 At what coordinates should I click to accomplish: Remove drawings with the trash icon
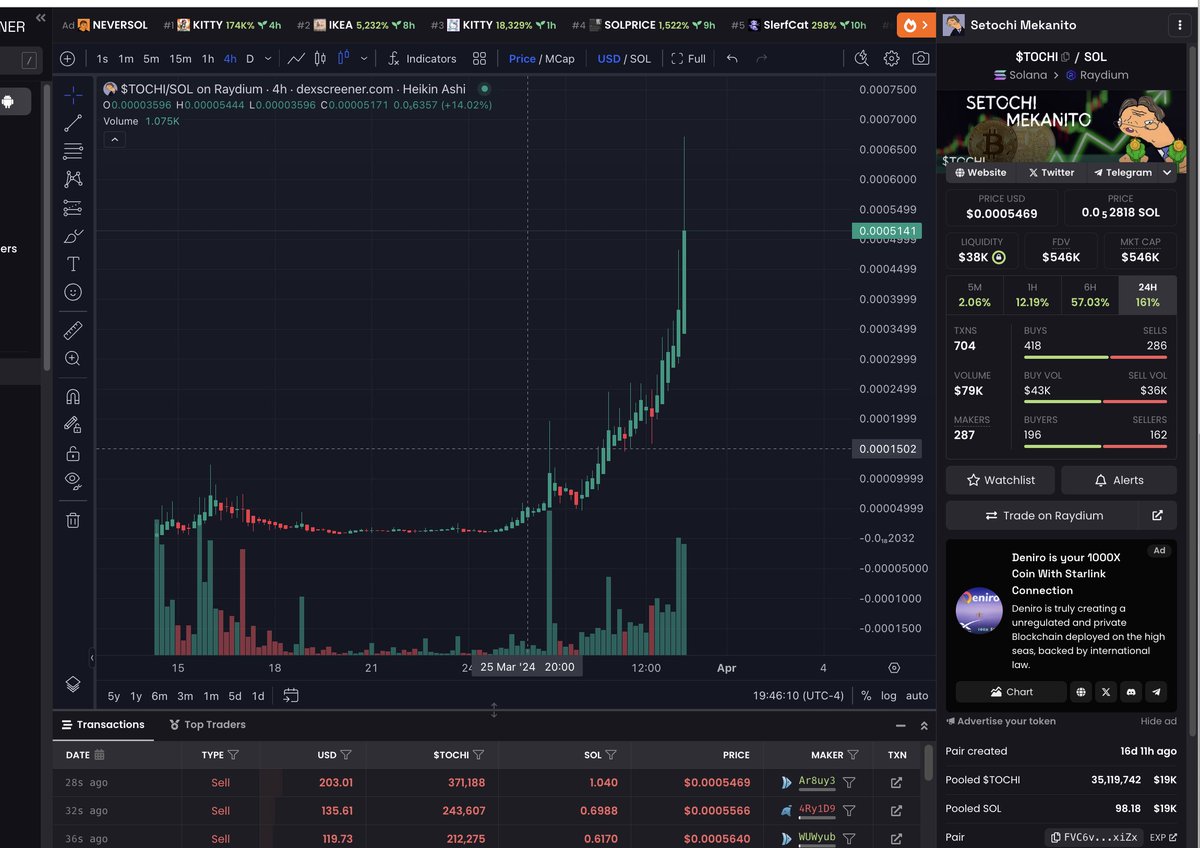[73, 520]
